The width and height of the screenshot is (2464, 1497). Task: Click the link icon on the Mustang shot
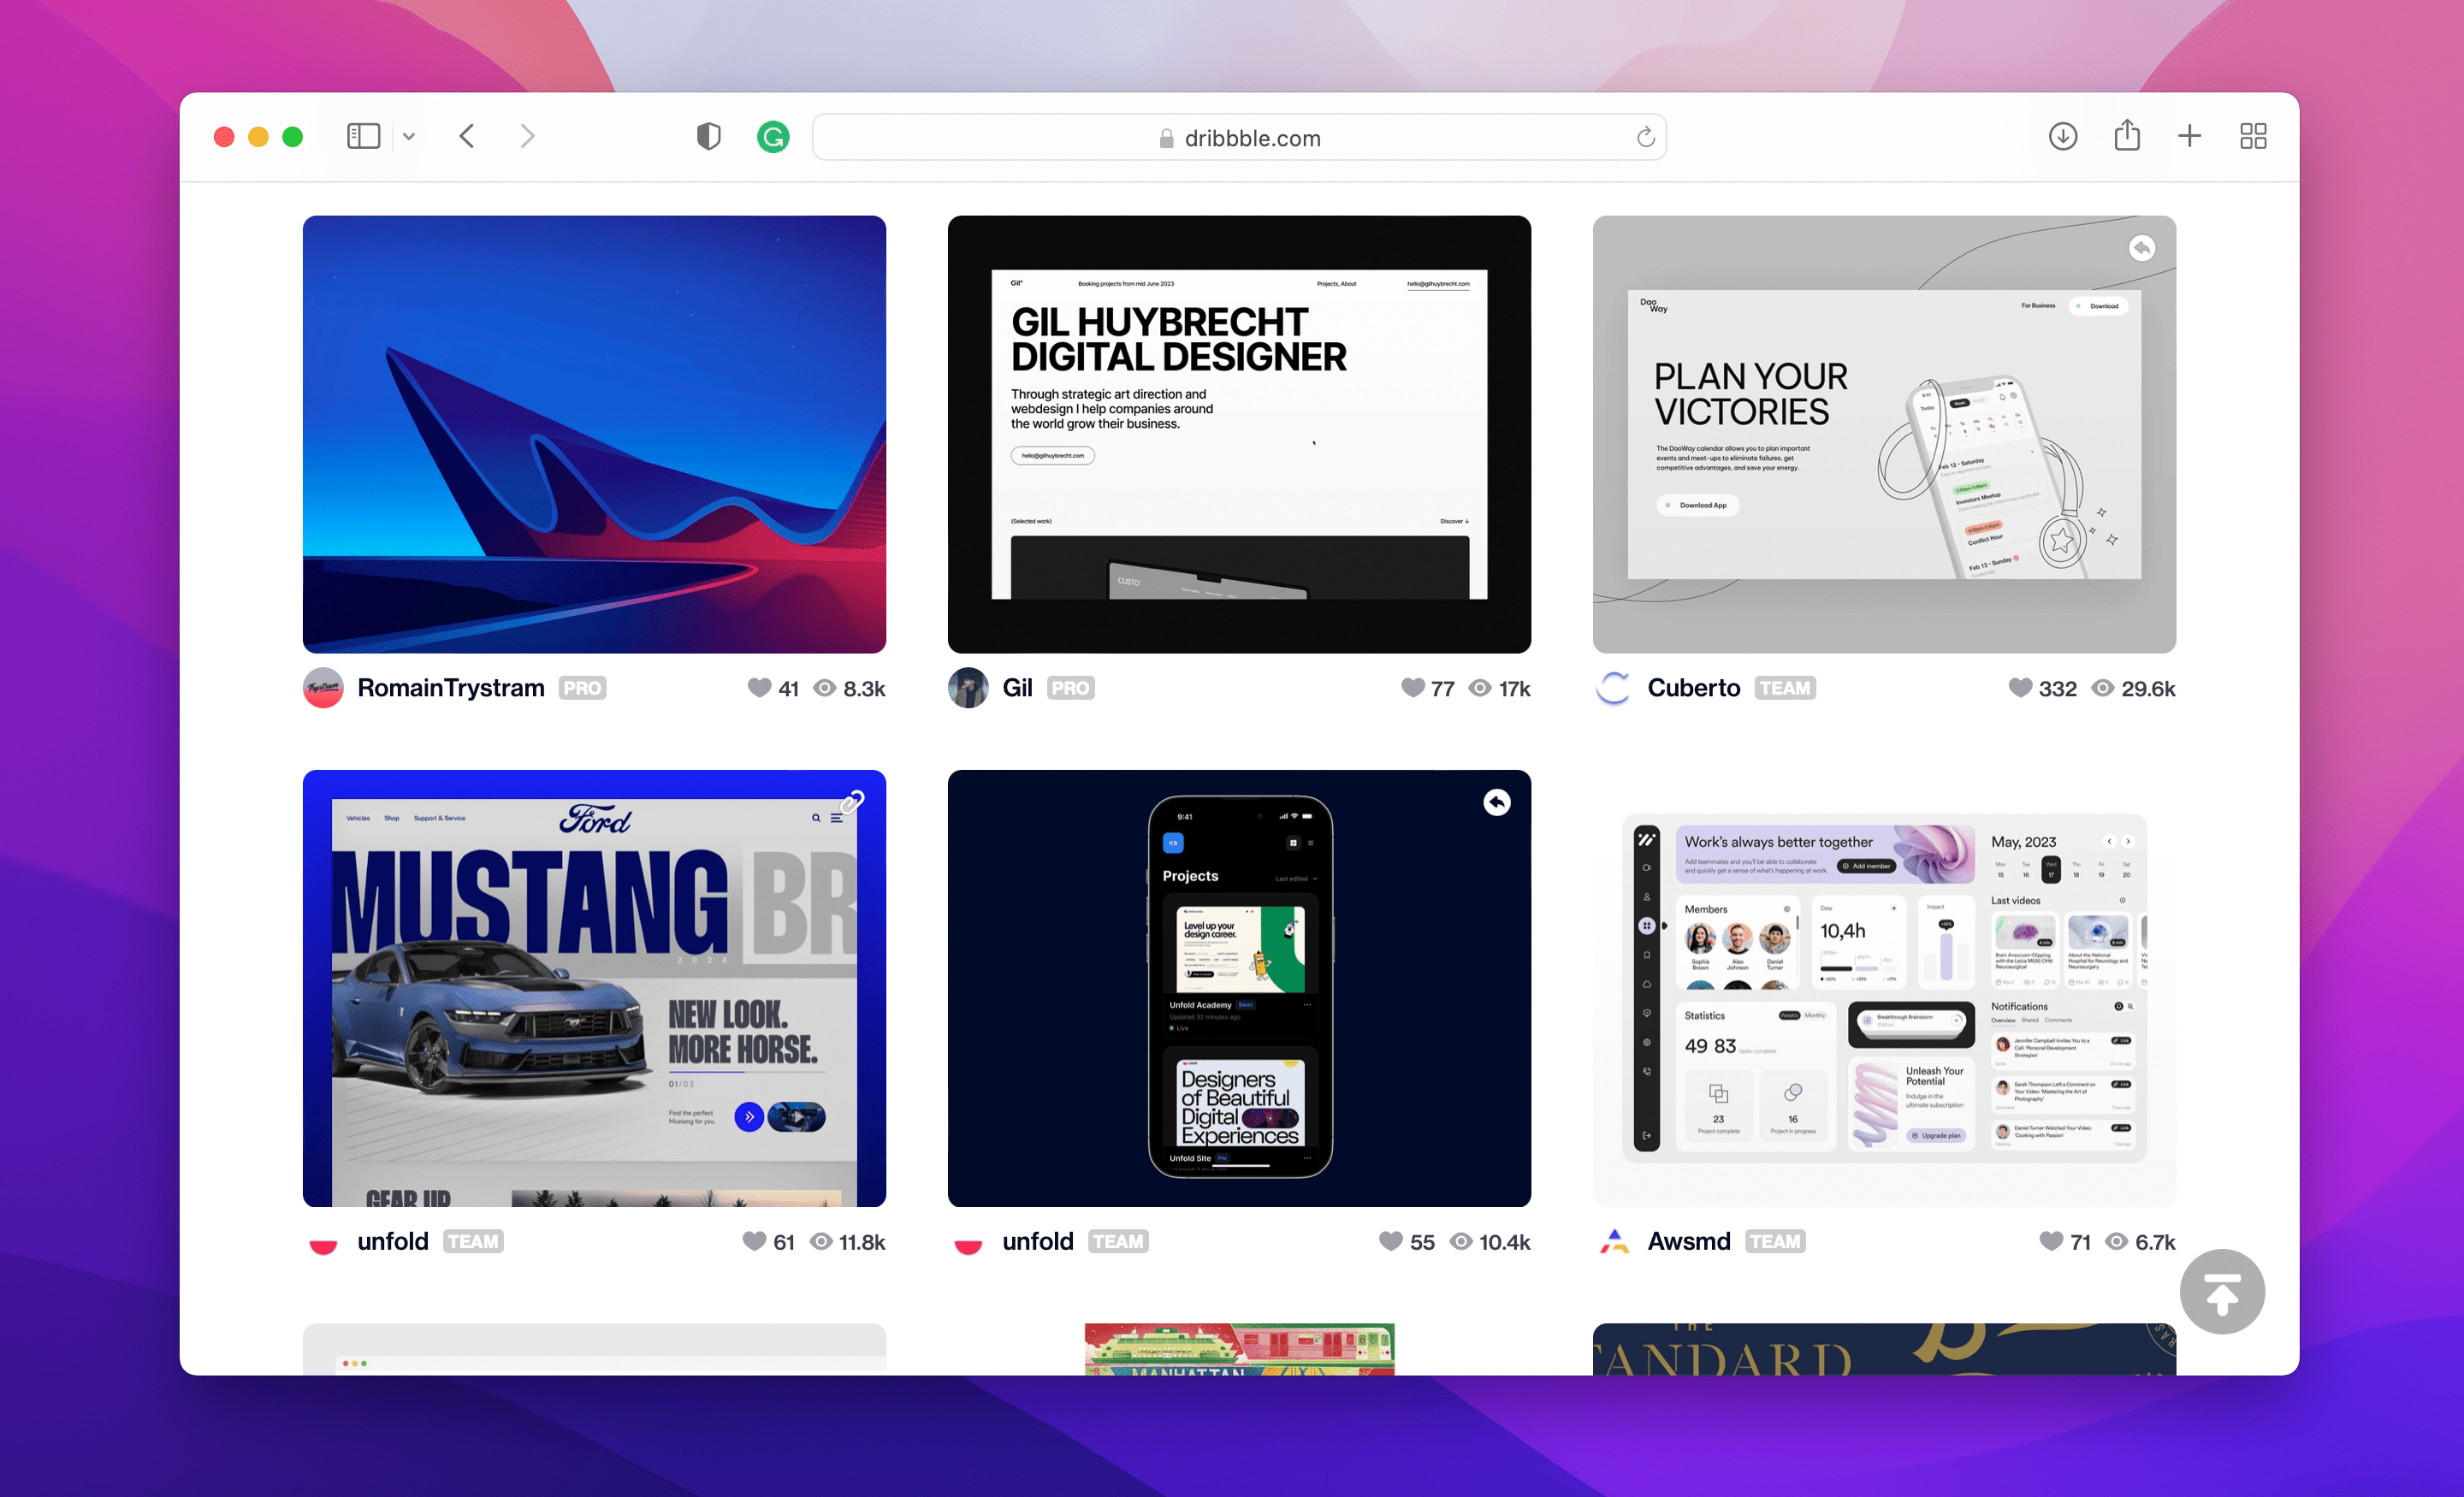pos(853,801)
